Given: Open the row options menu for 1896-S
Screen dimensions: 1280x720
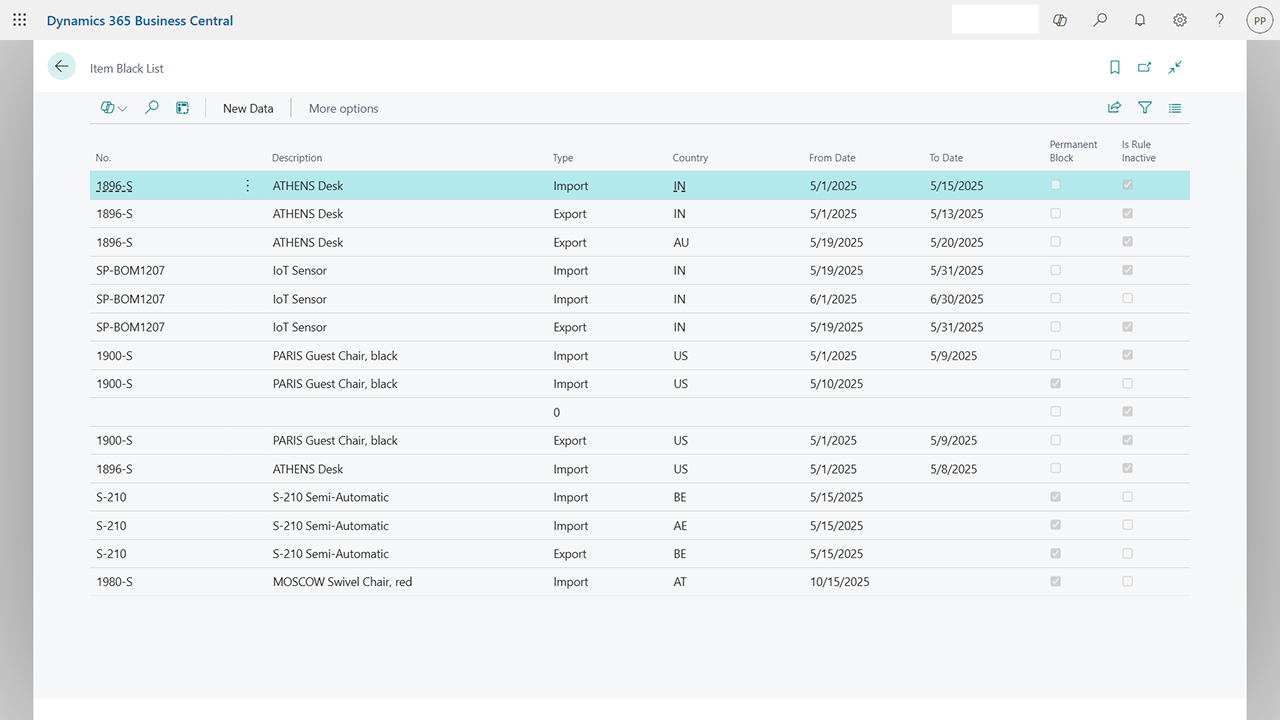Looking at the screenshot, I should (248, 186).
